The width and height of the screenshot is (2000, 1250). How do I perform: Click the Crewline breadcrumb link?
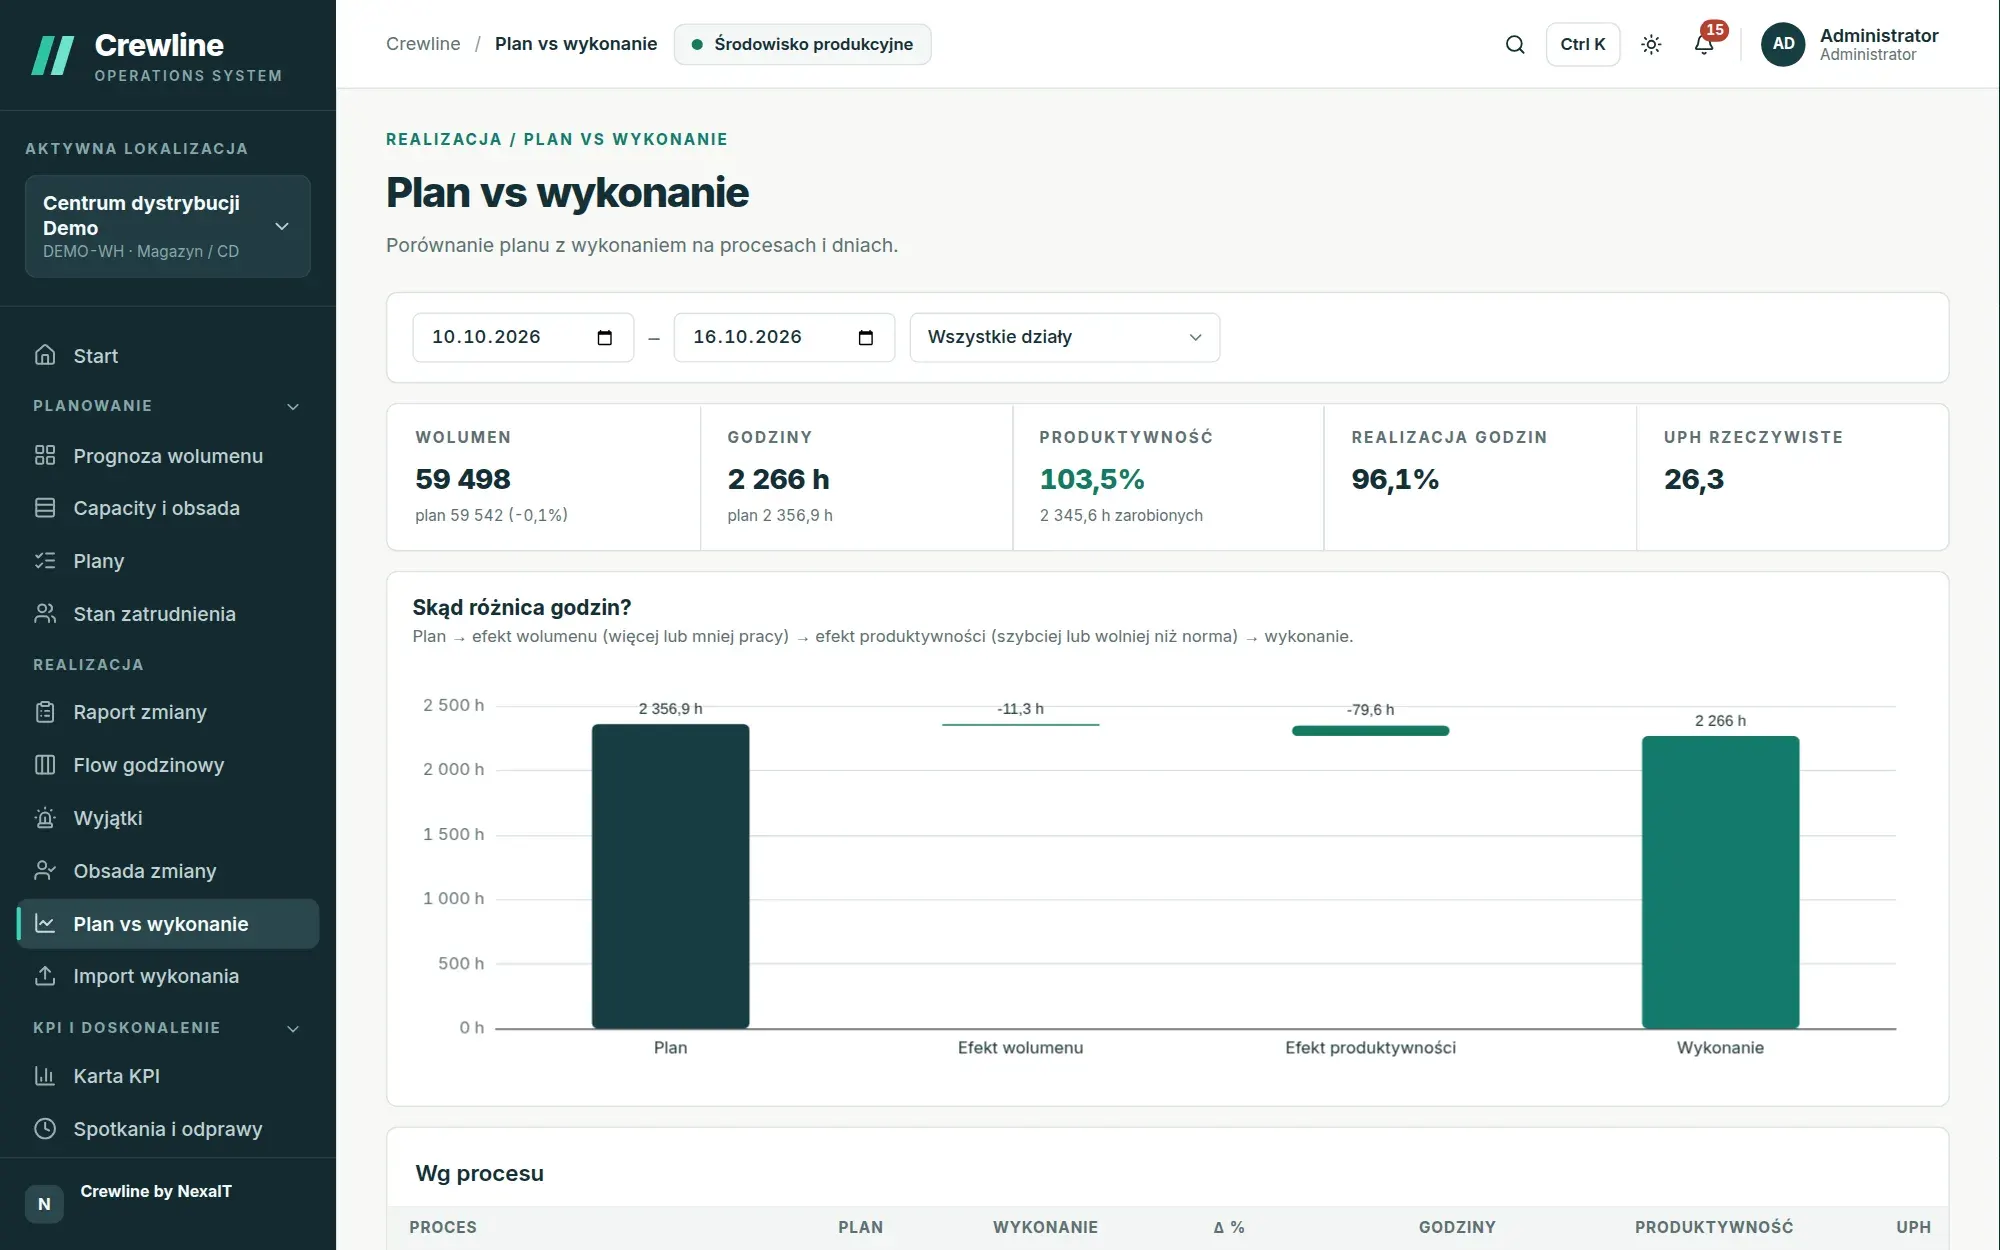coord(423,44)
